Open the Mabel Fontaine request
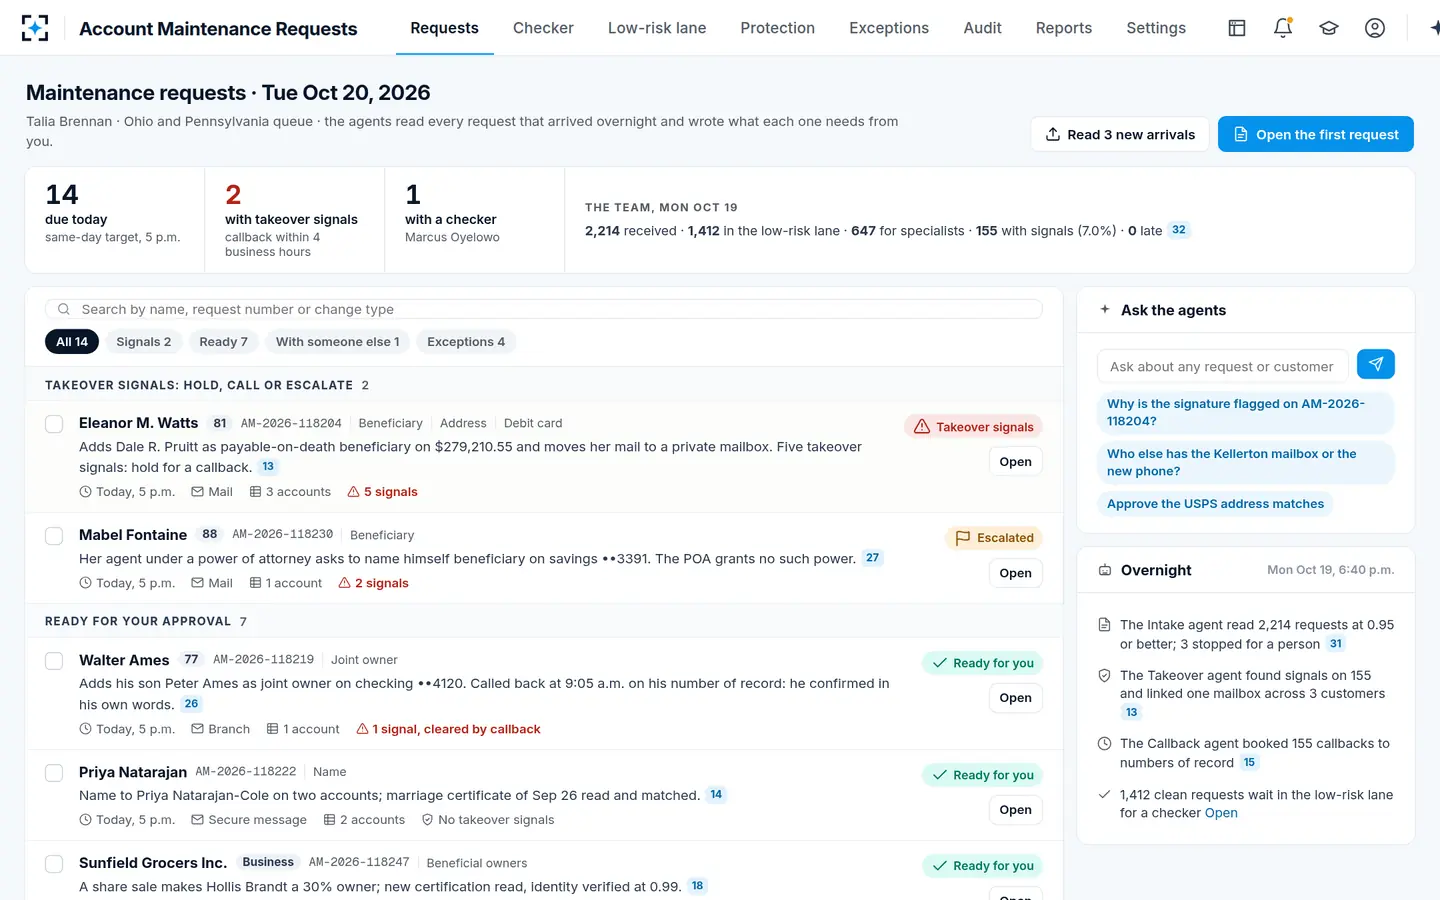This screenshot has height=900, width=1440. [1015, 573]
